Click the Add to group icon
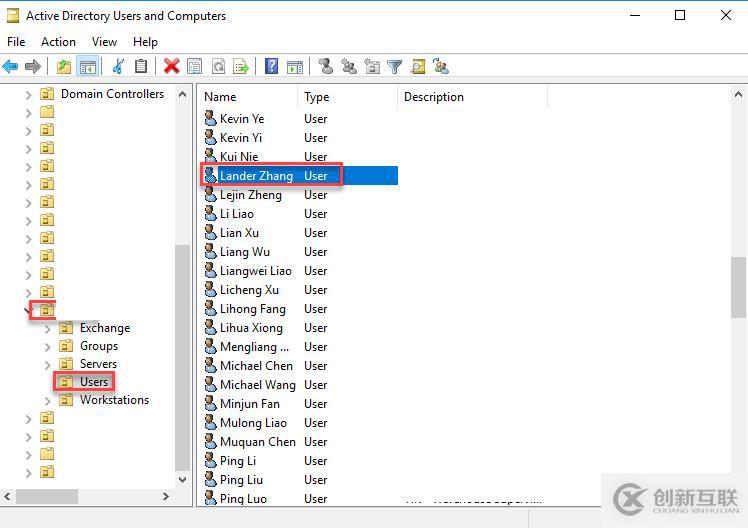Viewport: 748px width, 528px height. pyautogui.click(x=441, y=66)
